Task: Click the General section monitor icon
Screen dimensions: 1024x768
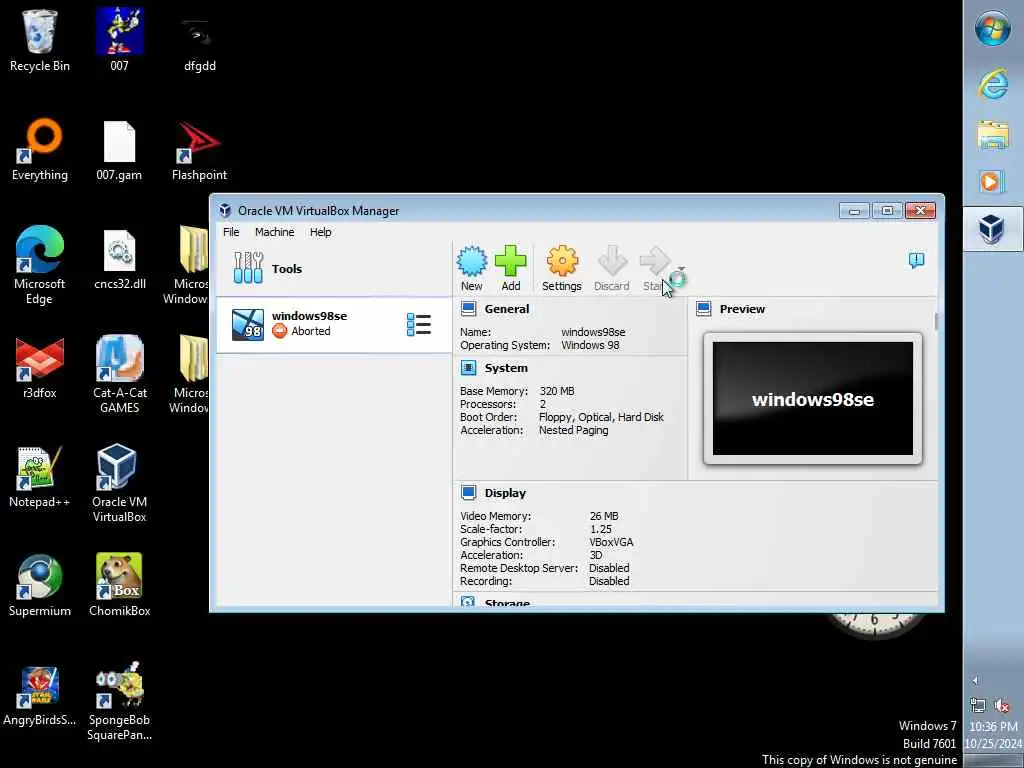Action: pos(468,309)
